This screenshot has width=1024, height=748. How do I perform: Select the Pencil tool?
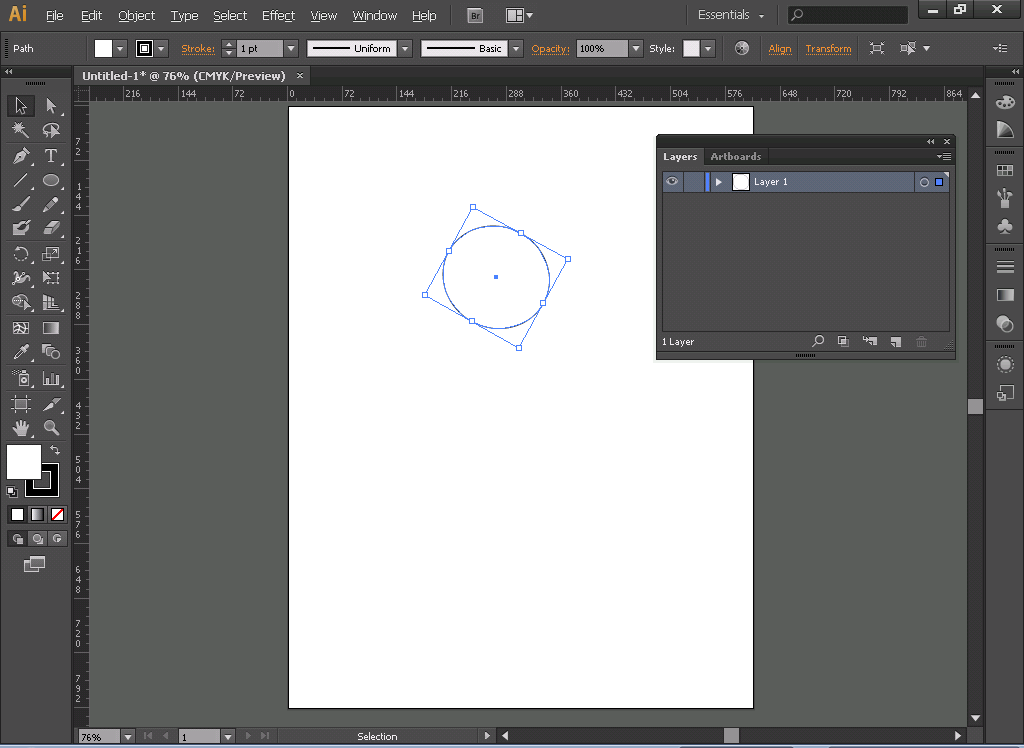[51, 204]
